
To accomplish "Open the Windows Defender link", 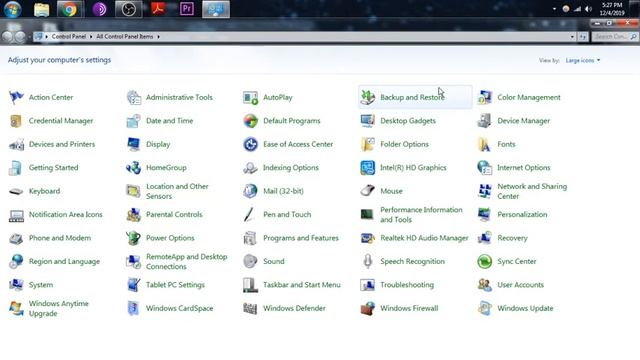I will (x=294, y=309).
